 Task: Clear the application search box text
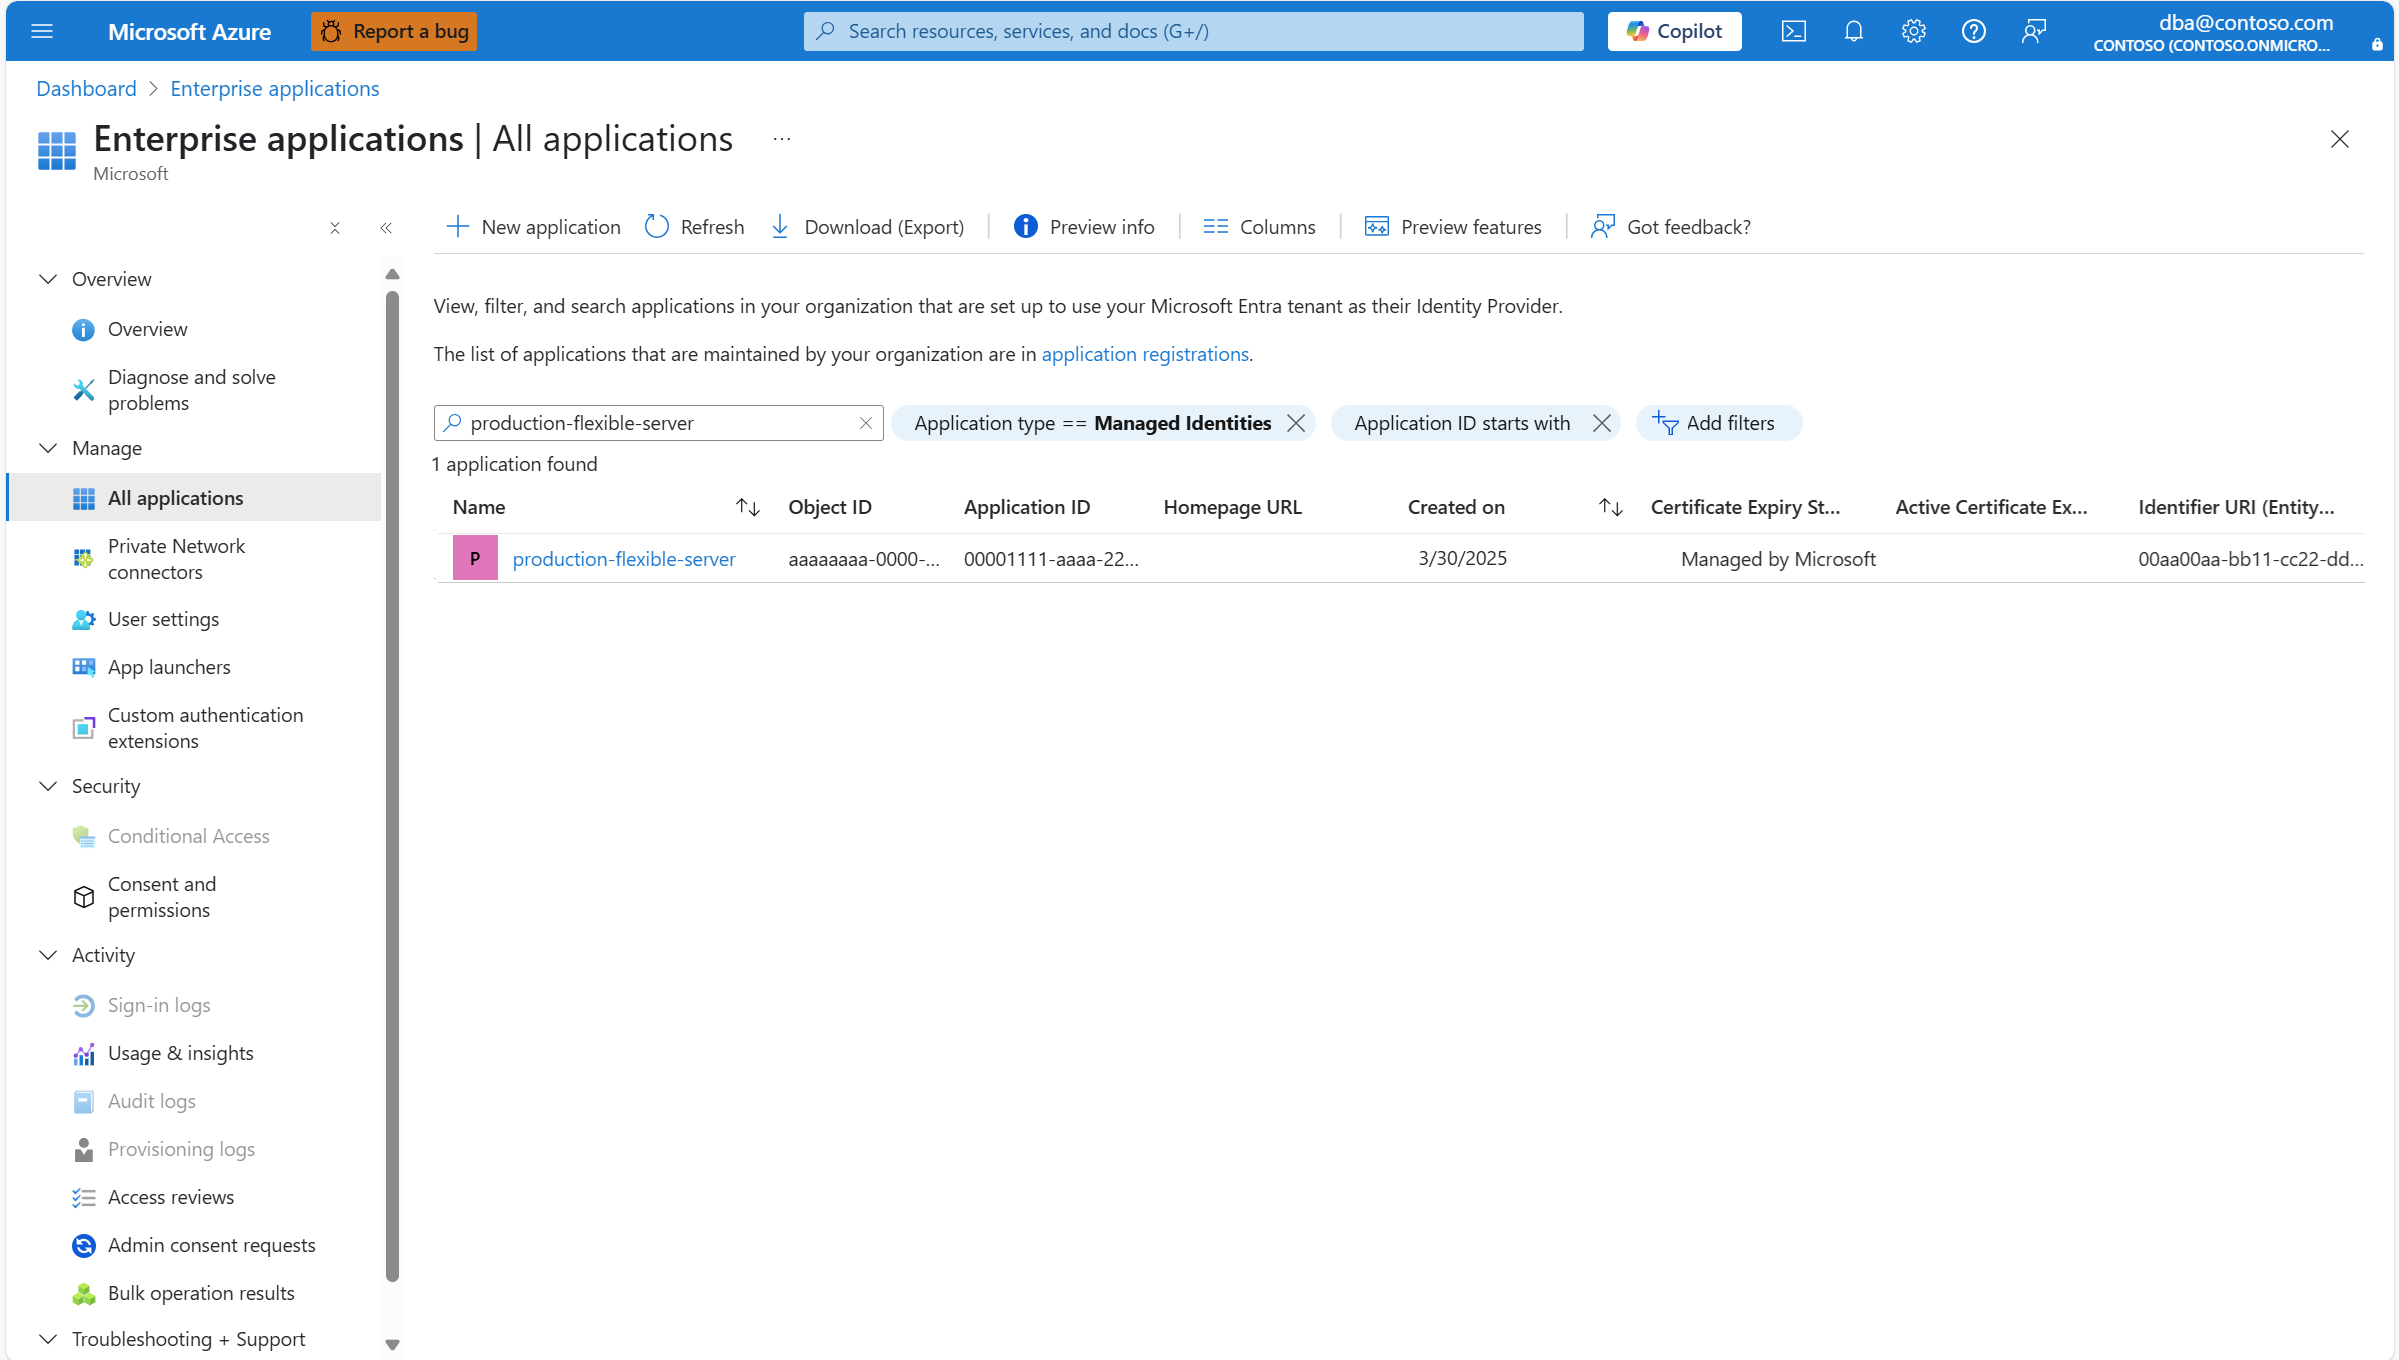coord(866,423)
